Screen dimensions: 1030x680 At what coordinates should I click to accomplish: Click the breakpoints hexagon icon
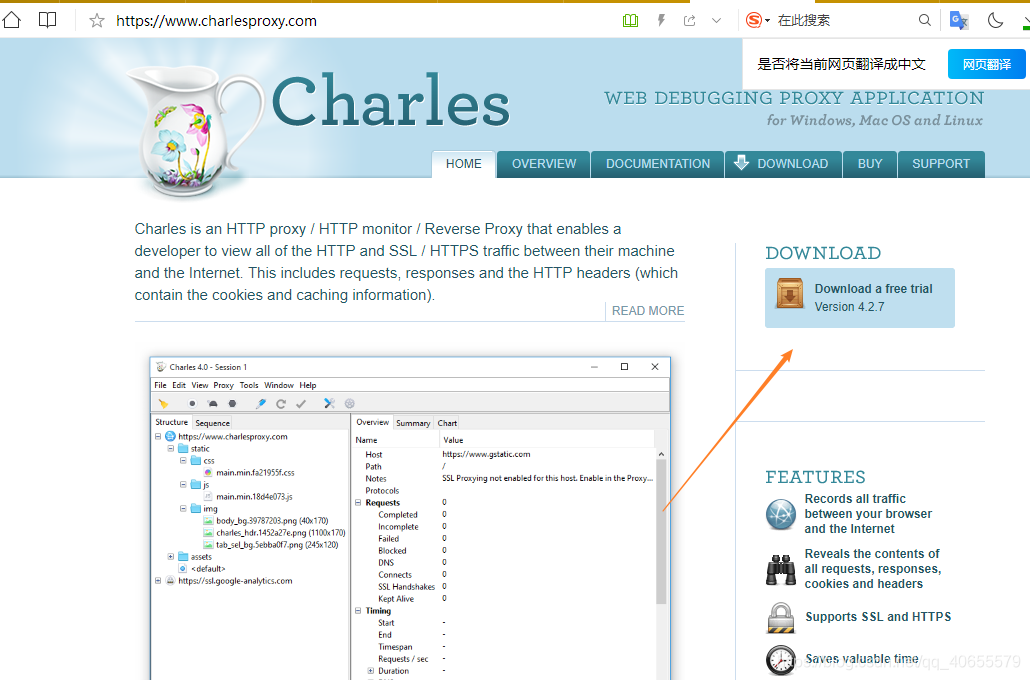click(232, 403)
